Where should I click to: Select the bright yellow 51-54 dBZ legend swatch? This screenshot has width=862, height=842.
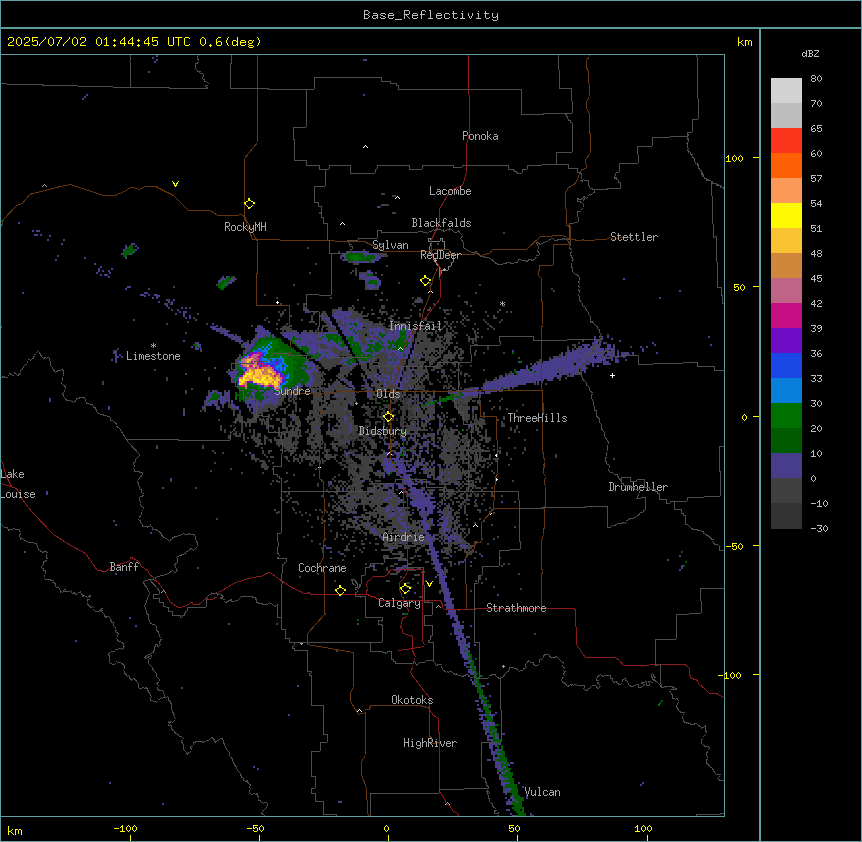tap(786, 215)
